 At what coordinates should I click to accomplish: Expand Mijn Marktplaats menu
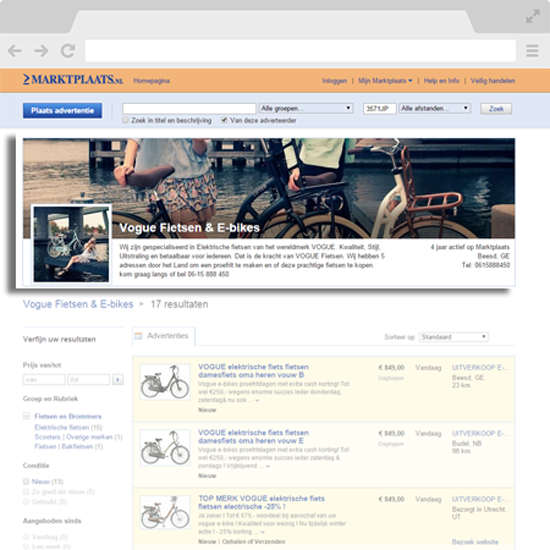click(385, 81)
